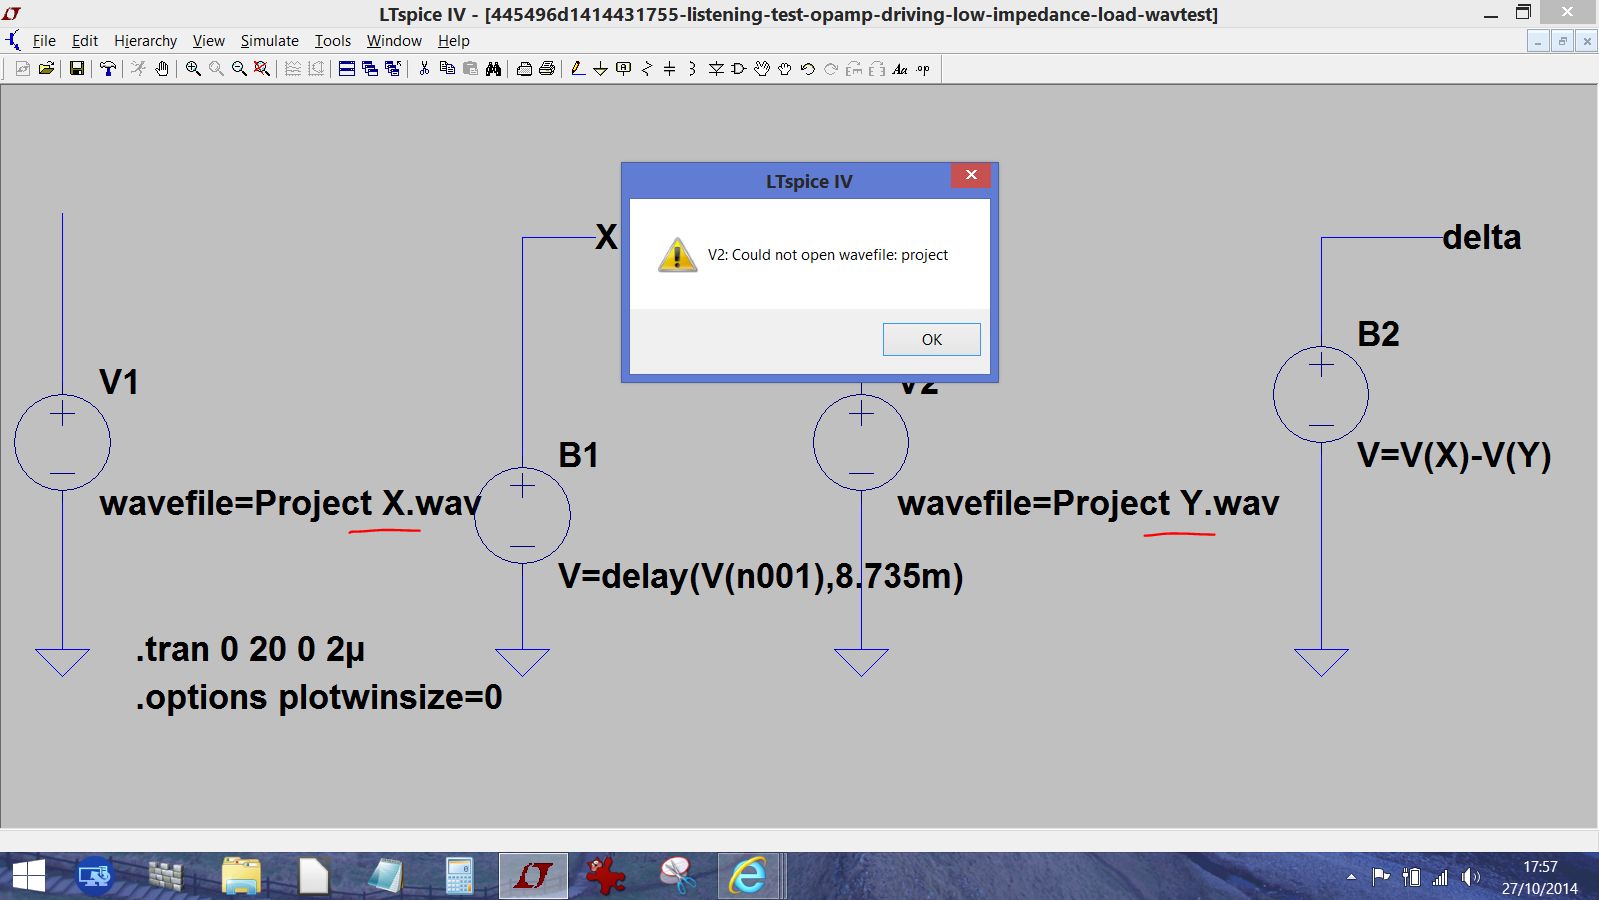Click the Tile Windows icon
Screen dimensions: 1599x900
346,68
